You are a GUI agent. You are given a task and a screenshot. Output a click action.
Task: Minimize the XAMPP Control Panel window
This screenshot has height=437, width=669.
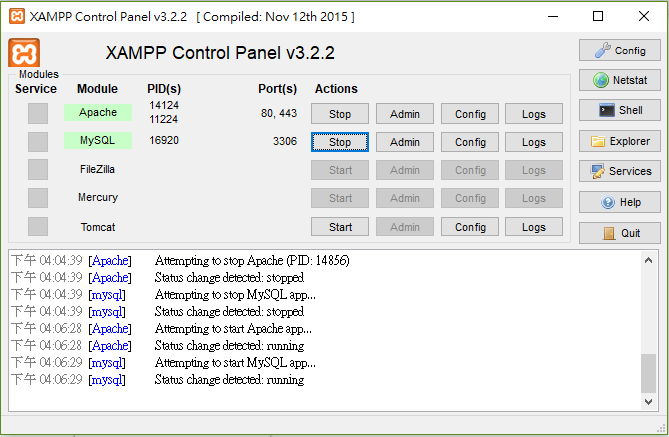[x=553, y=17]
